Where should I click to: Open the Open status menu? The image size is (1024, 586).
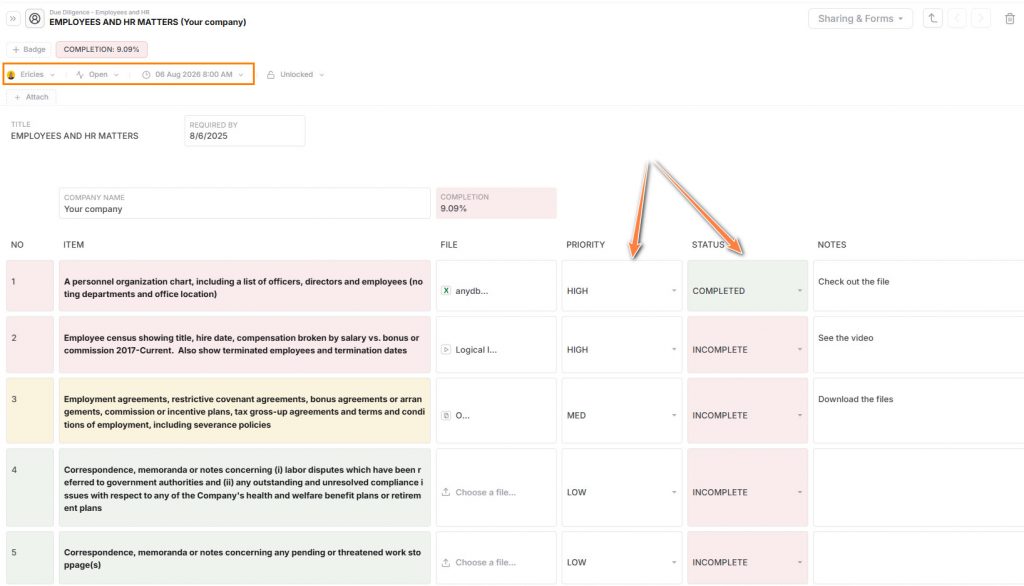98,74
